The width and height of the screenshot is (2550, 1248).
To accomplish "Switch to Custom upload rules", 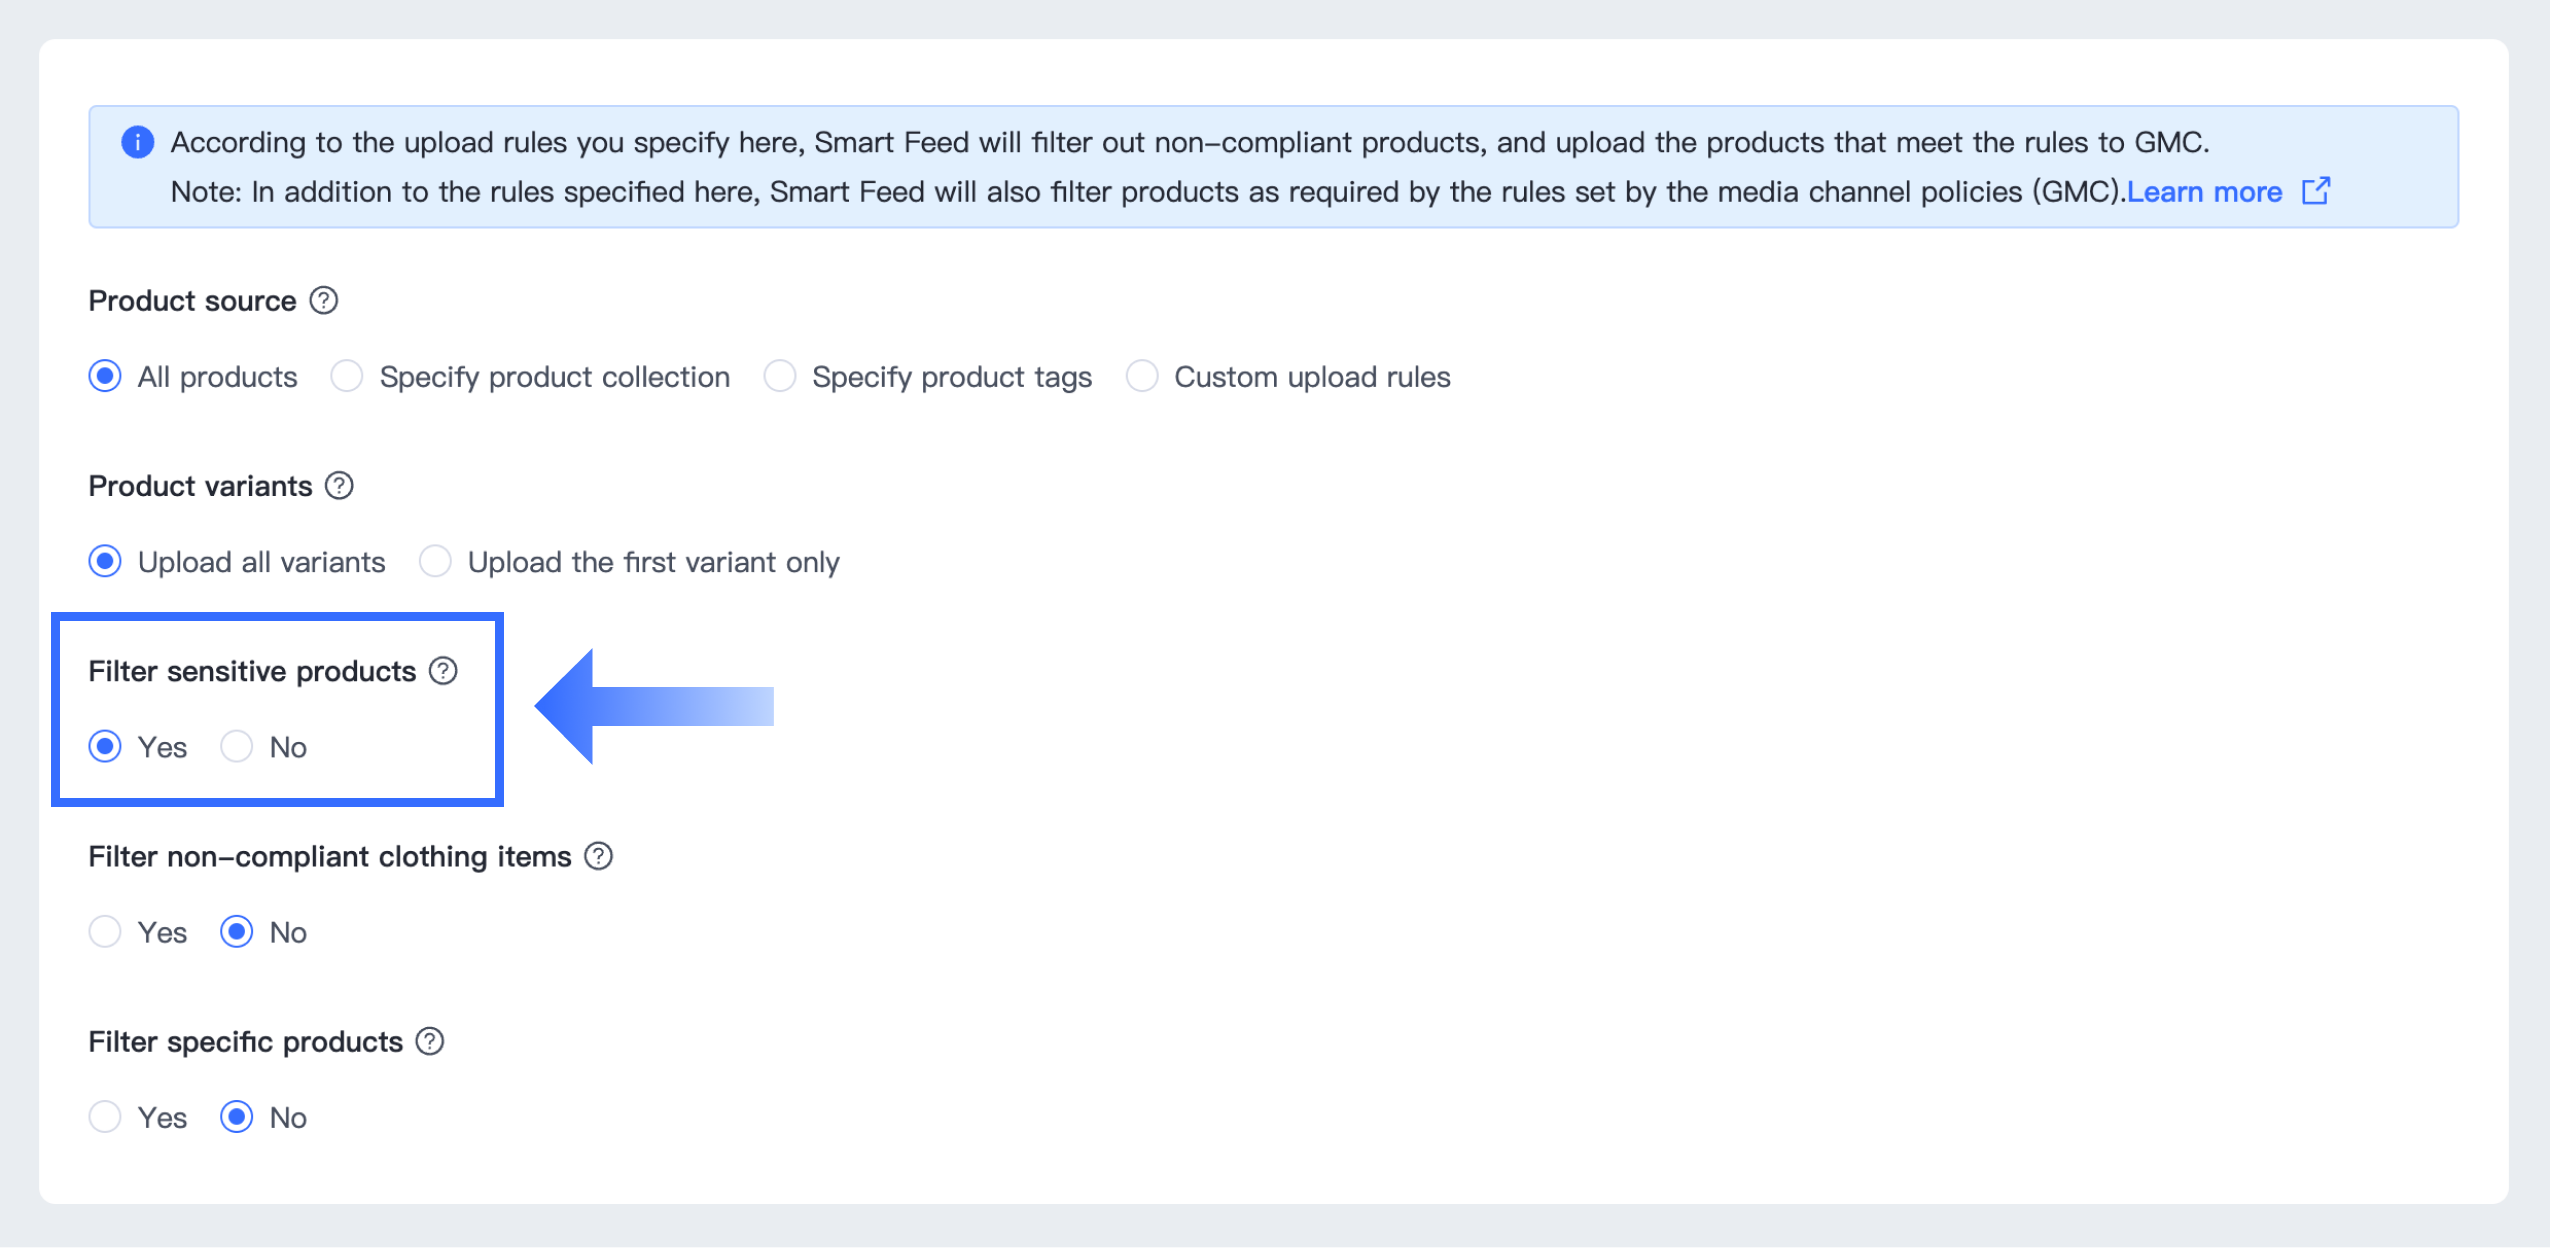I will tap(1142, 376).
